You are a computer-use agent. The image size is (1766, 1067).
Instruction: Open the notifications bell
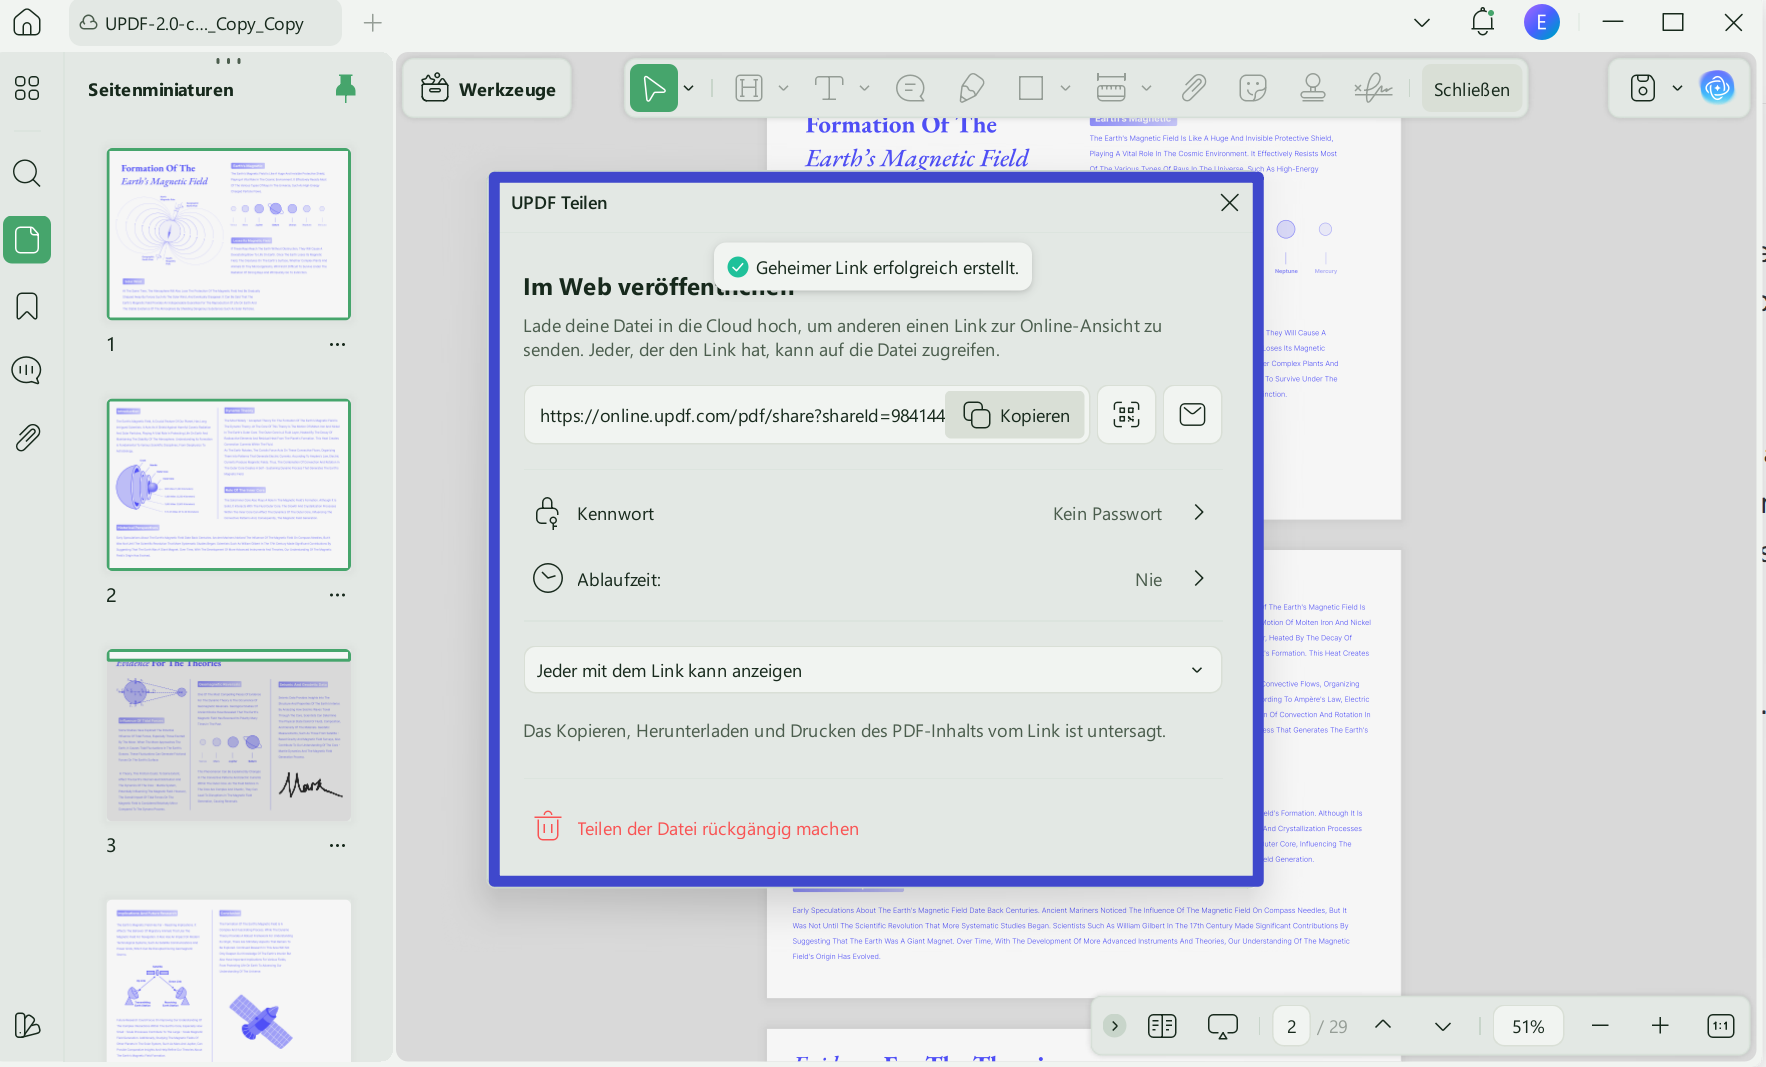(x=1482, y=22)
